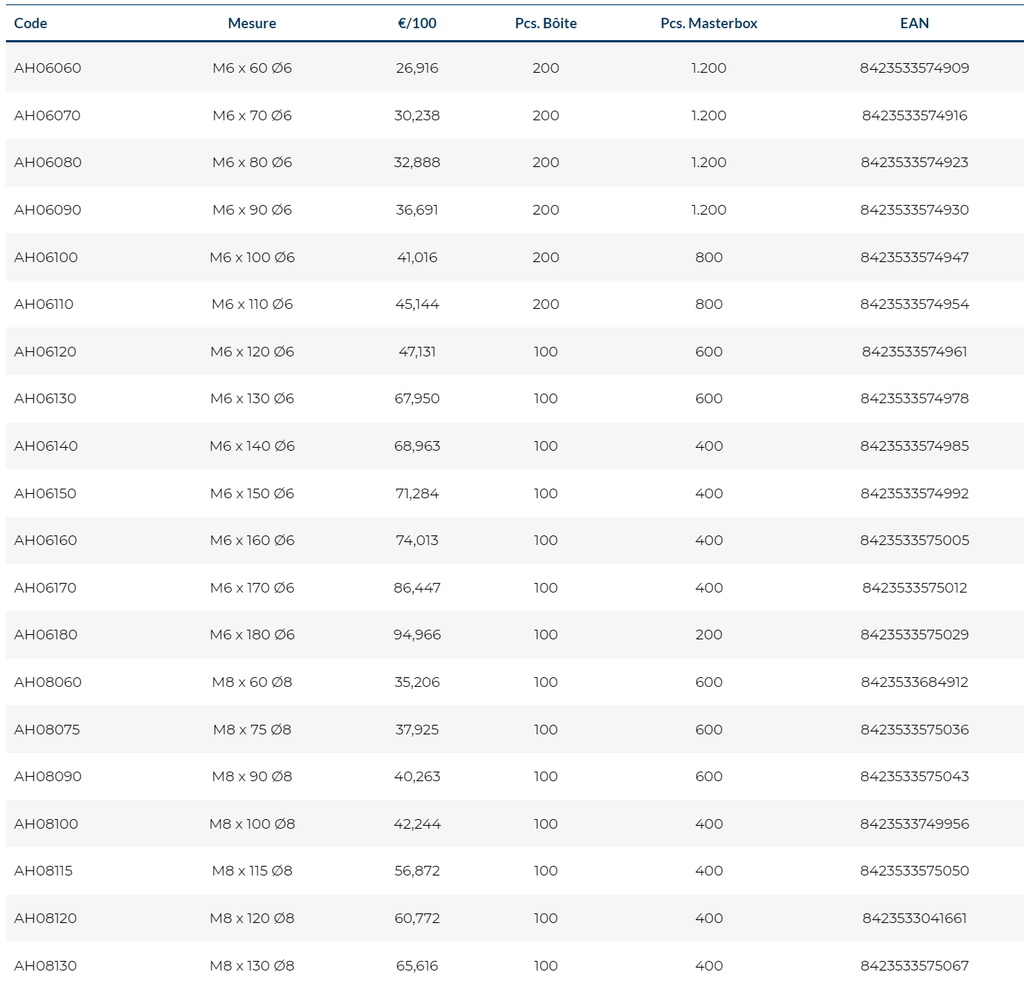
Task: Select product code AH08100
Action: pos(46,824)
